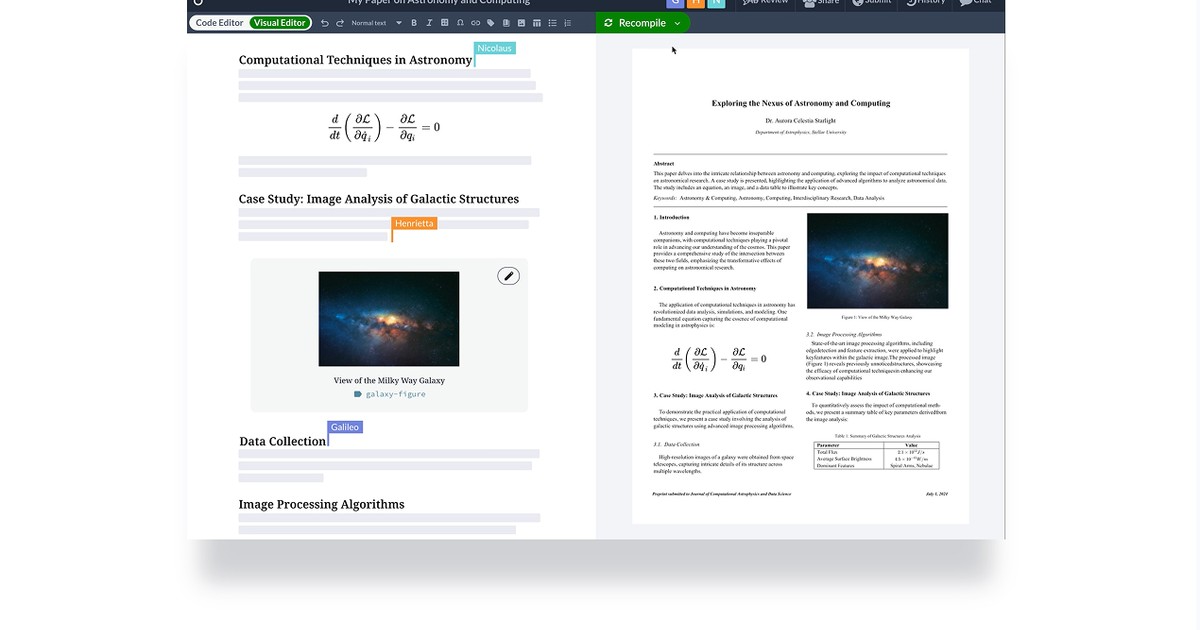The image size is (1200, 630).
Task: Open the Chat panel
Action: (977, 2)
